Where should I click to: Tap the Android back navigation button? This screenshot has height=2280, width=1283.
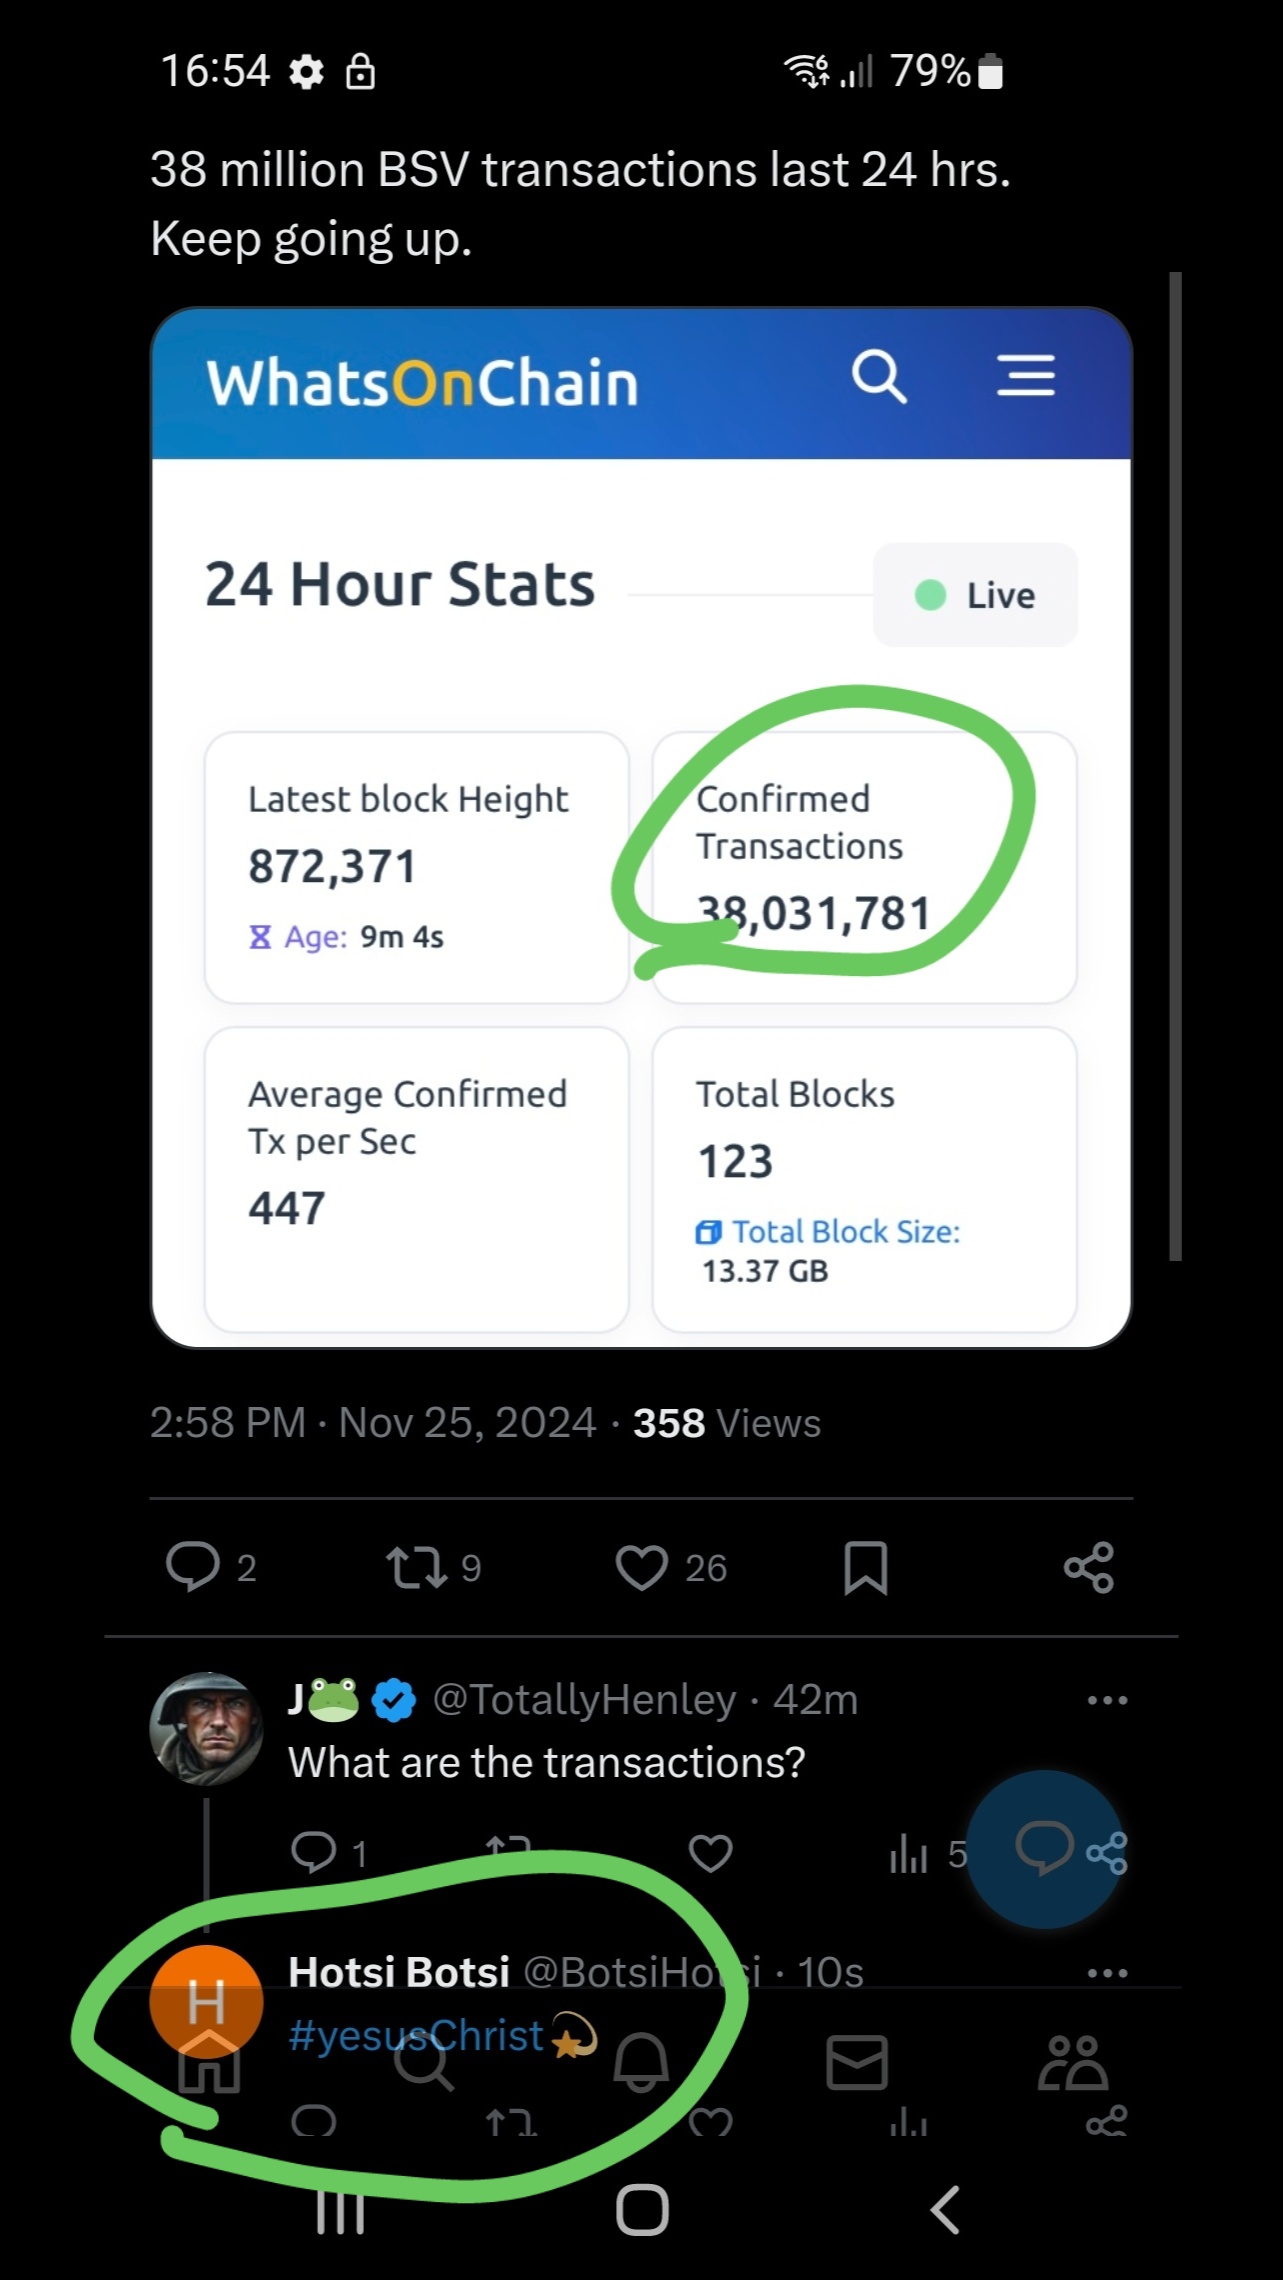coord(945,2209)
